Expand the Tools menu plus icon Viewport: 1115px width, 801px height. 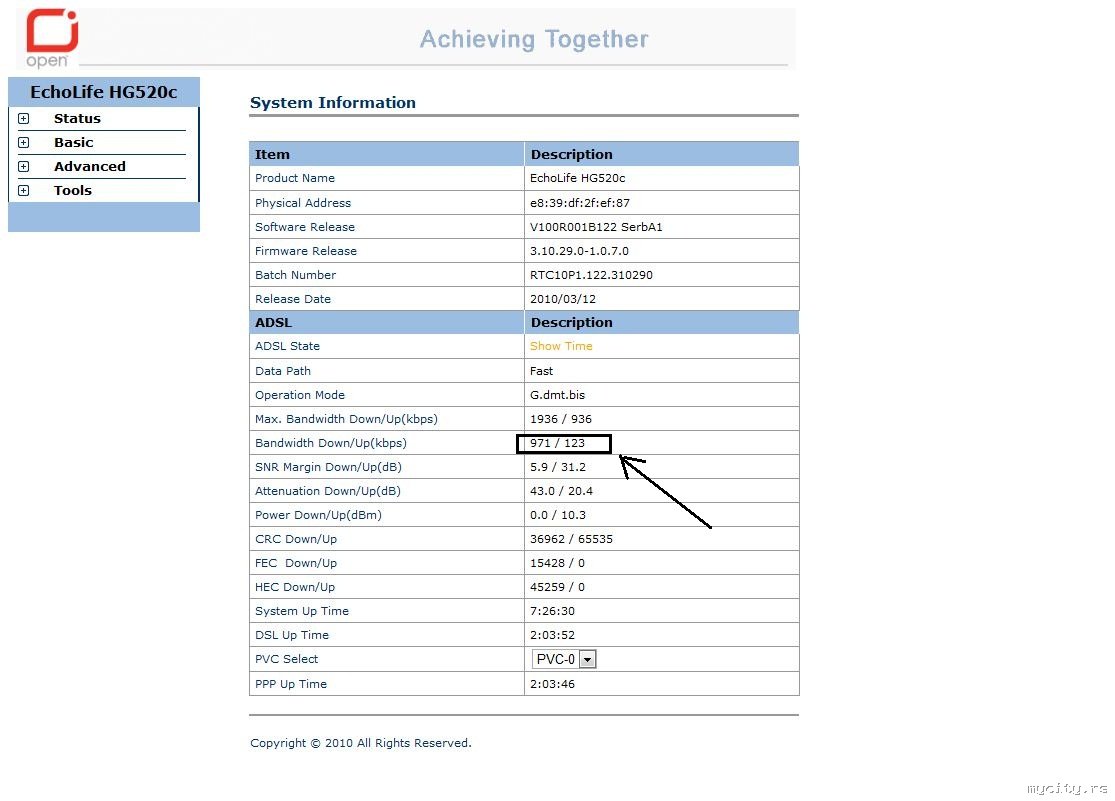coord(23,191)
